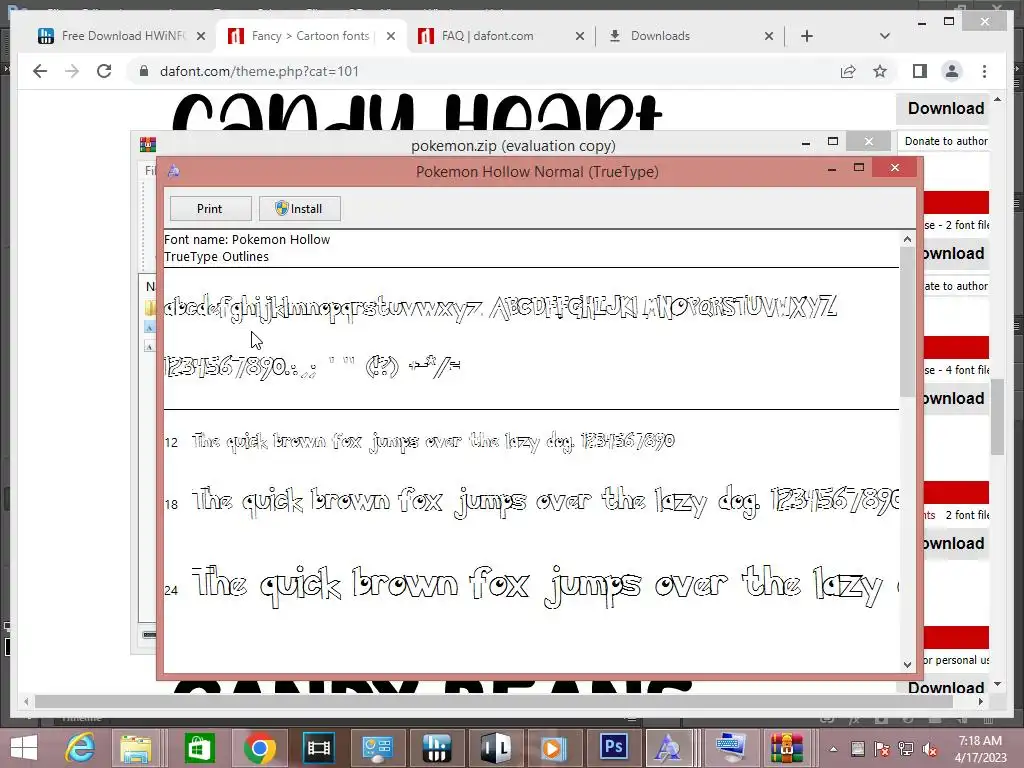Close the HWiNFO browser tab
Viewport: 1024px width, 768px height.
pyautogui.click(x=201, y=36)
